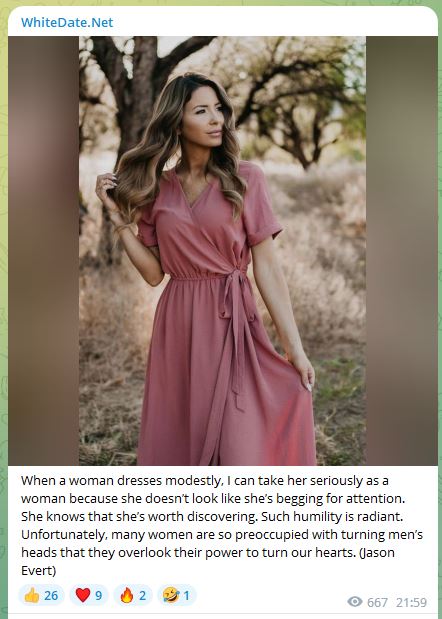Click the count 2 beside the fire emoji
The image size is (442, 619).
tap(142, 595)
